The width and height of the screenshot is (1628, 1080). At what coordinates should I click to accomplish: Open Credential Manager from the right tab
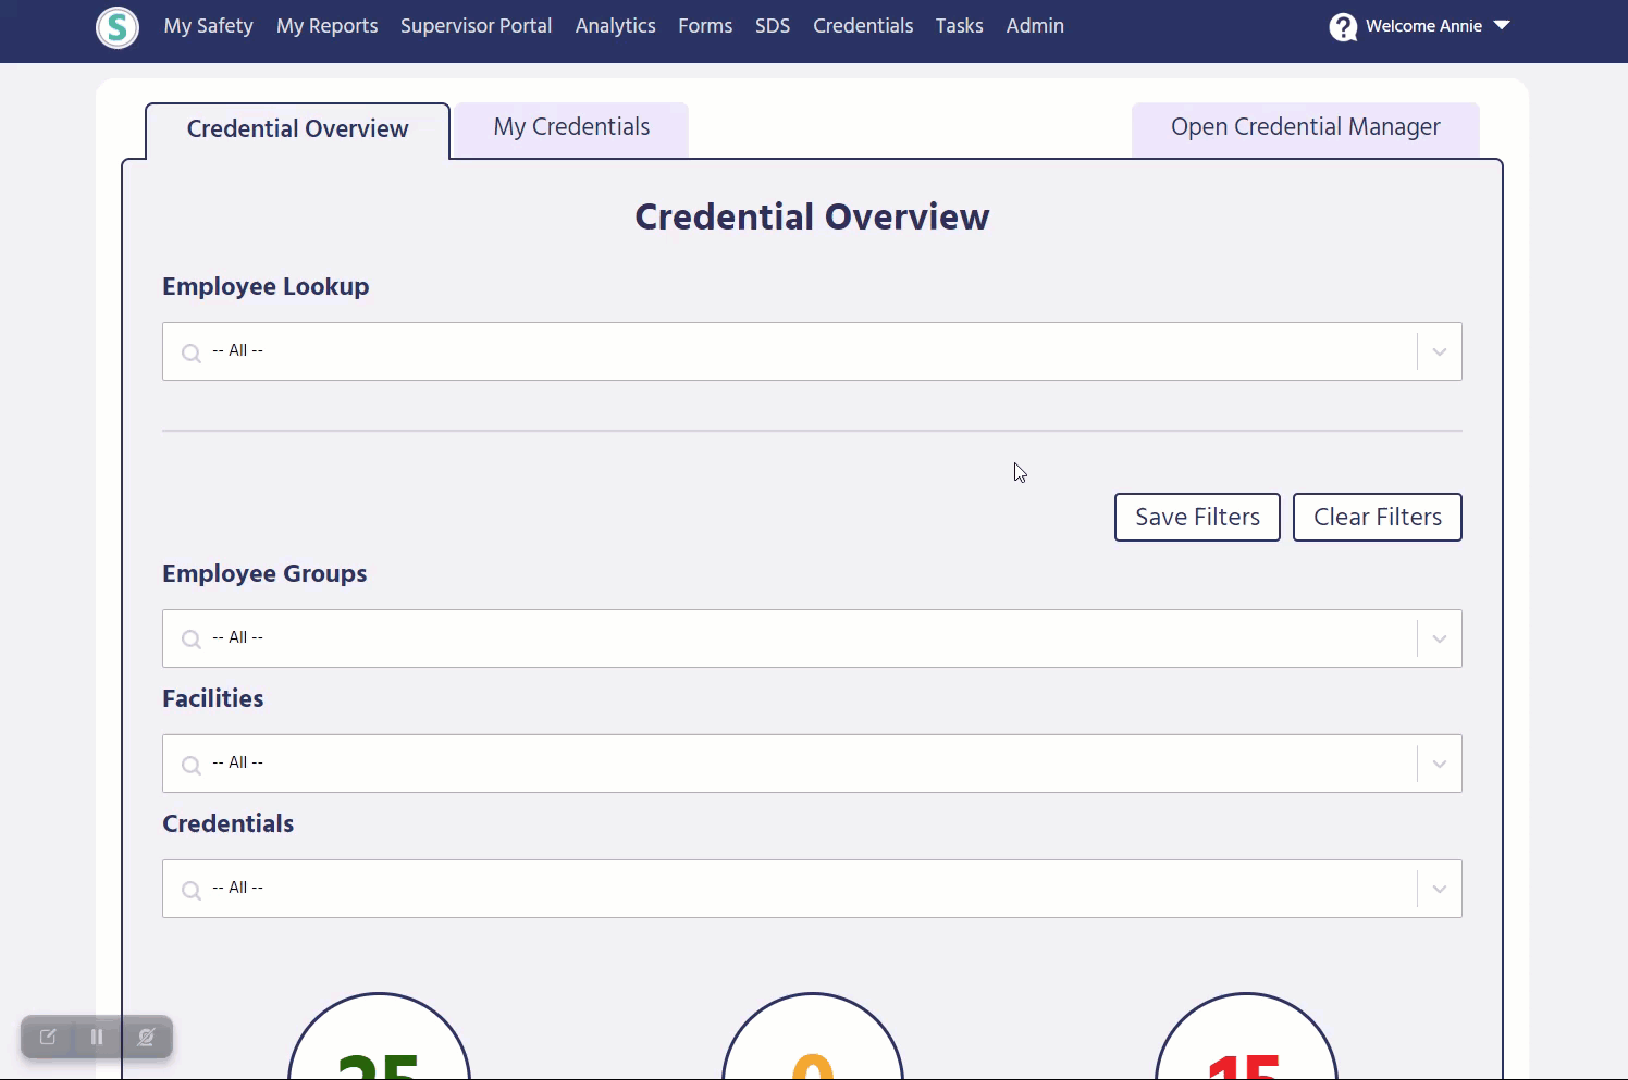click(x=1305, y=128)
